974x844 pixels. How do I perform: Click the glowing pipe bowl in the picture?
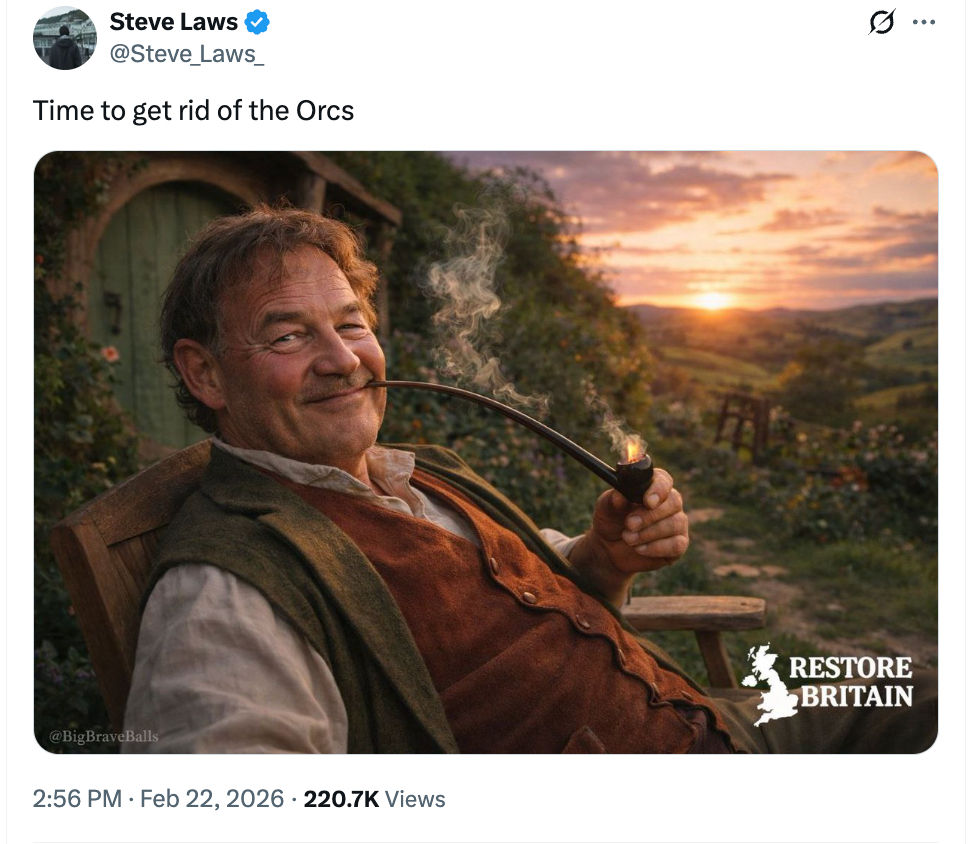(633, 468)
